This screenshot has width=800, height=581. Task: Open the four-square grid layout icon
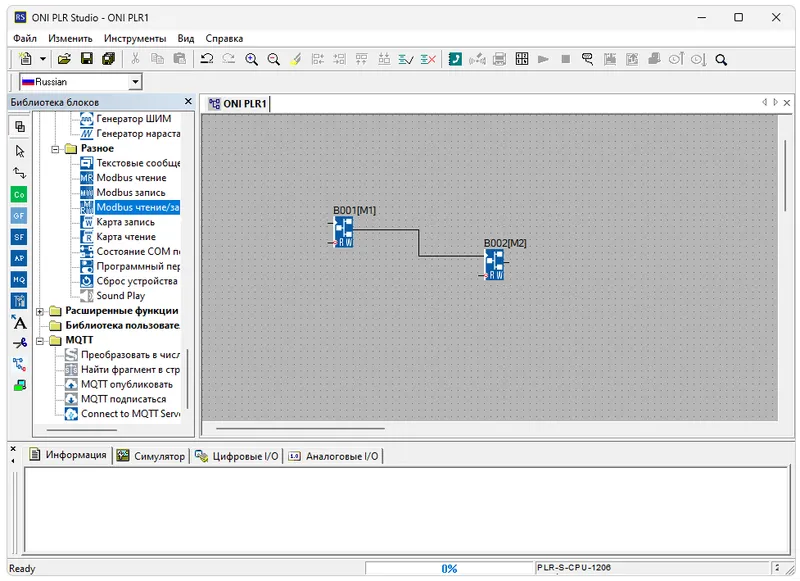[x=522, y=59]
